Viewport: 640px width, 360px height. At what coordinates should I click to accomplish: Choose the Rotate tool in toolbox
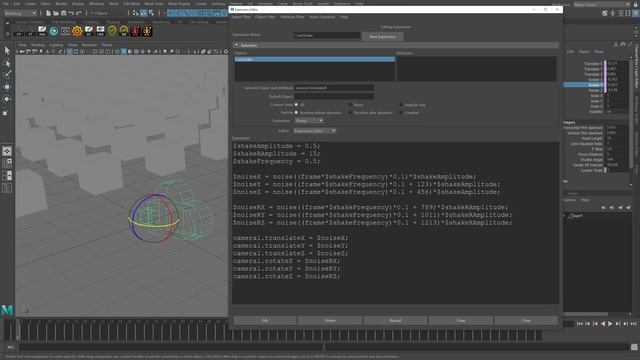[7, 99]
